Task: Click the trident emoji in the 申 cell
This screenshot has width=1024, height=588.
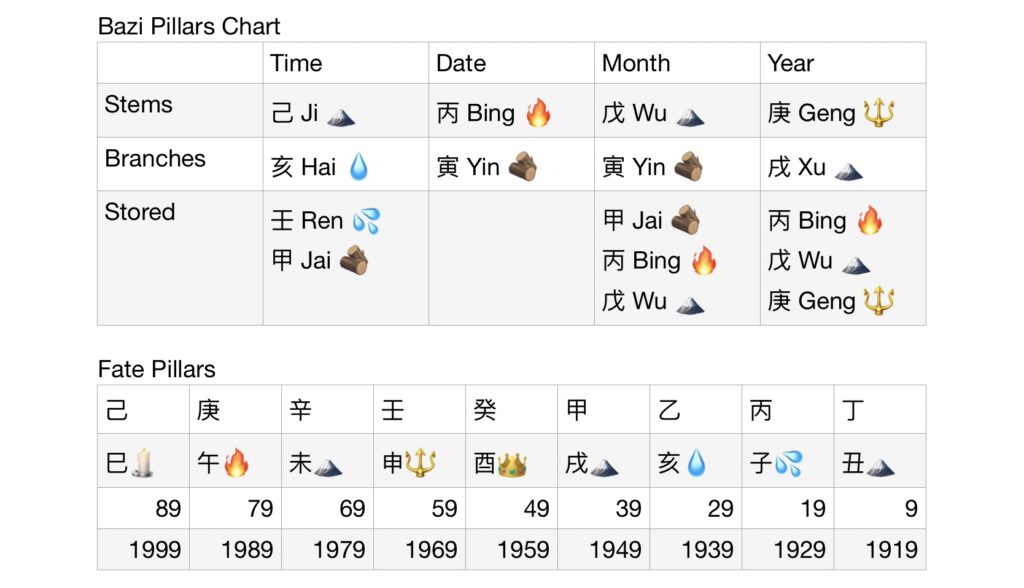Action: tap(421, 464)
